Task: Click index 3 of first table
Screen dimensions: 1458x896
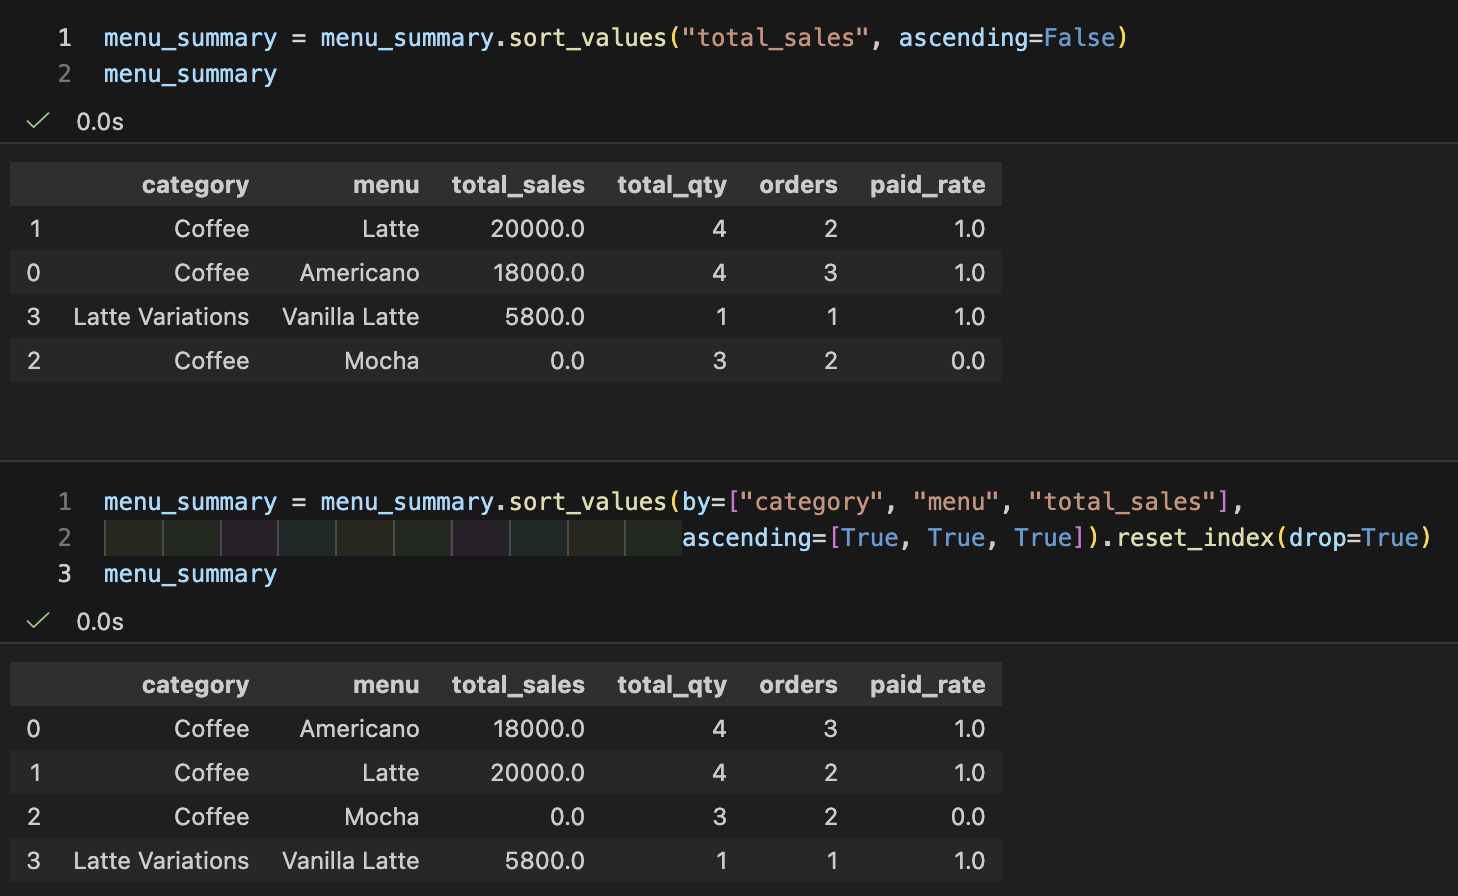Action: coord(34,317)
